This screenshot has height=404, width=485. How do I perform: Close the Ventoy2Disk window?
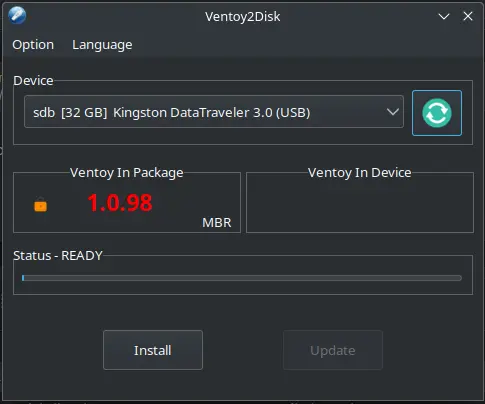pyautogui.click(x=468, y=16)
